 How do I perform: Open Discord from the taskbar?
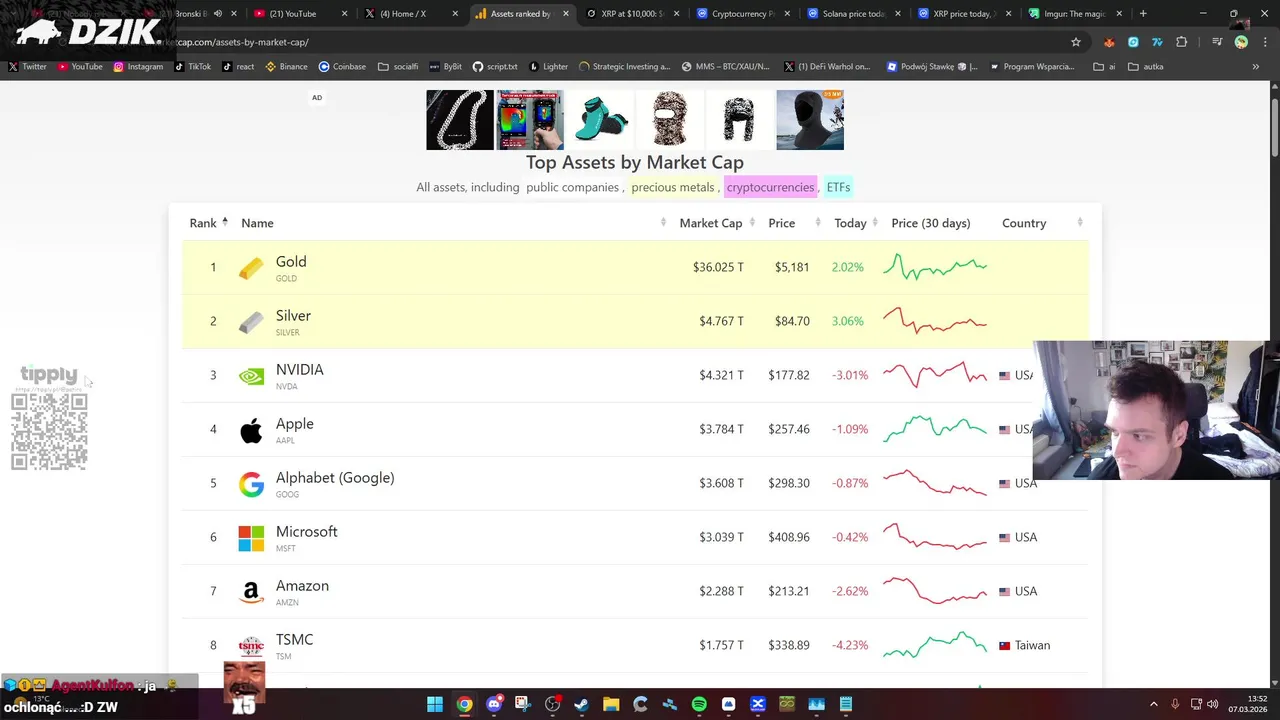tap(494, 704)
